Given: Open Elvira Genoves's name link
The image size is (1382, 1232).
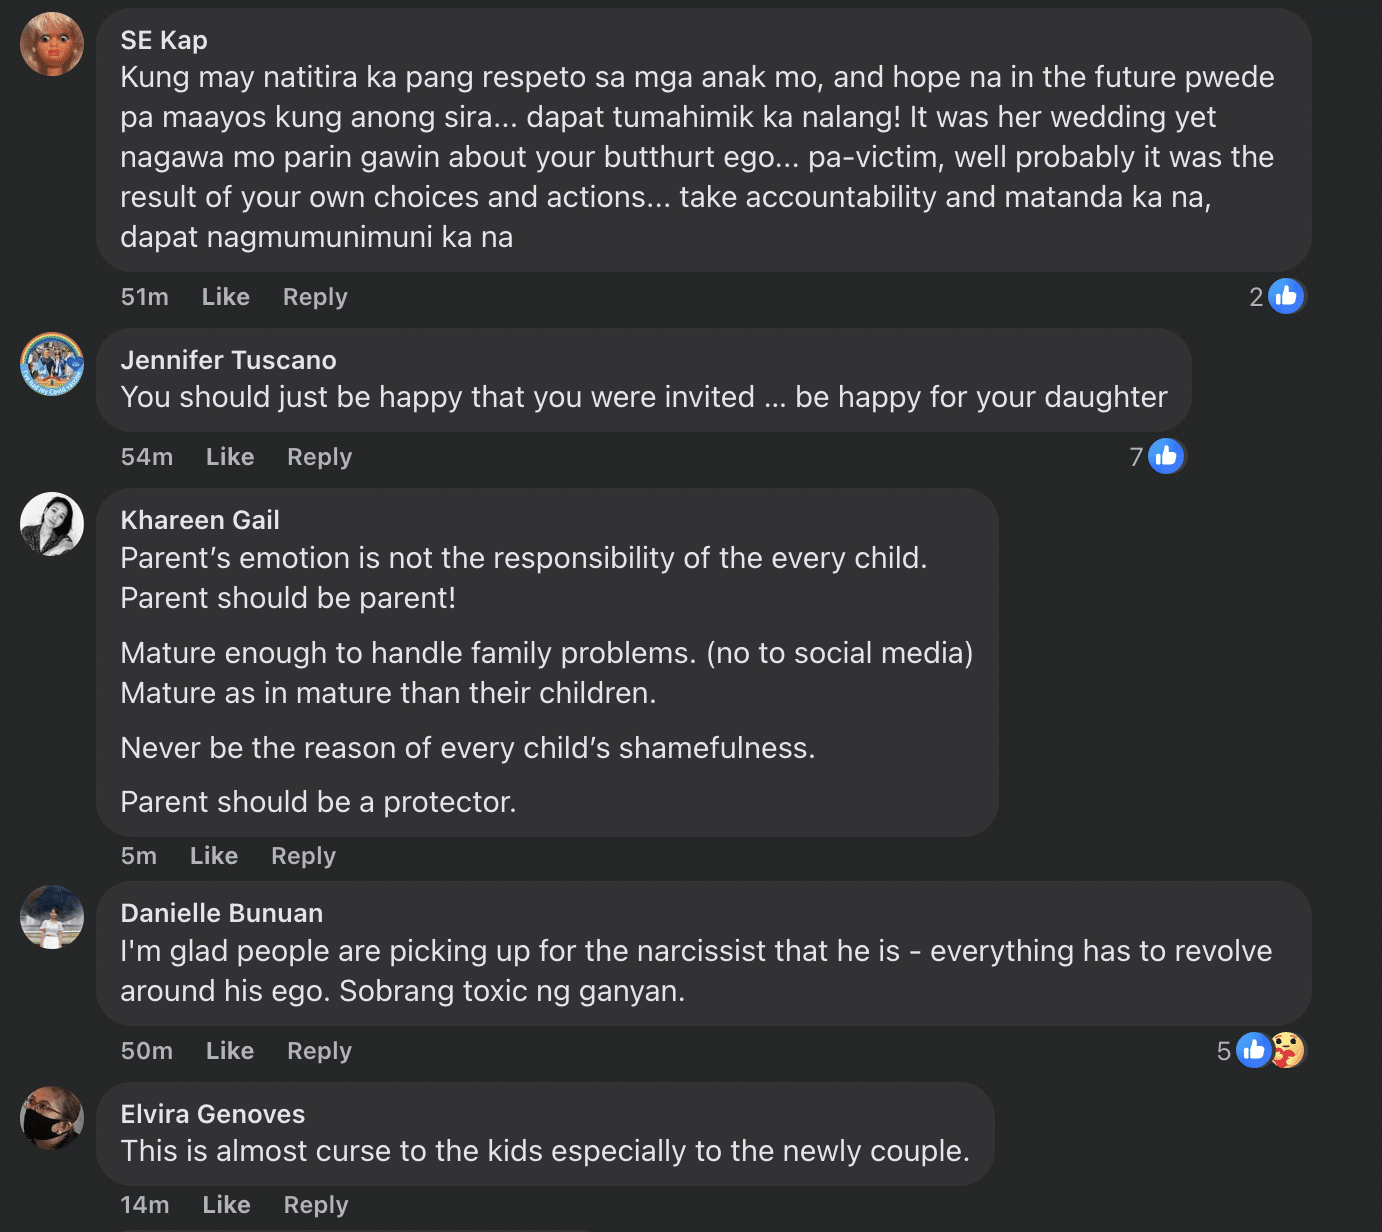Looking at the screenshot, I should click(x=213, y=1114).
